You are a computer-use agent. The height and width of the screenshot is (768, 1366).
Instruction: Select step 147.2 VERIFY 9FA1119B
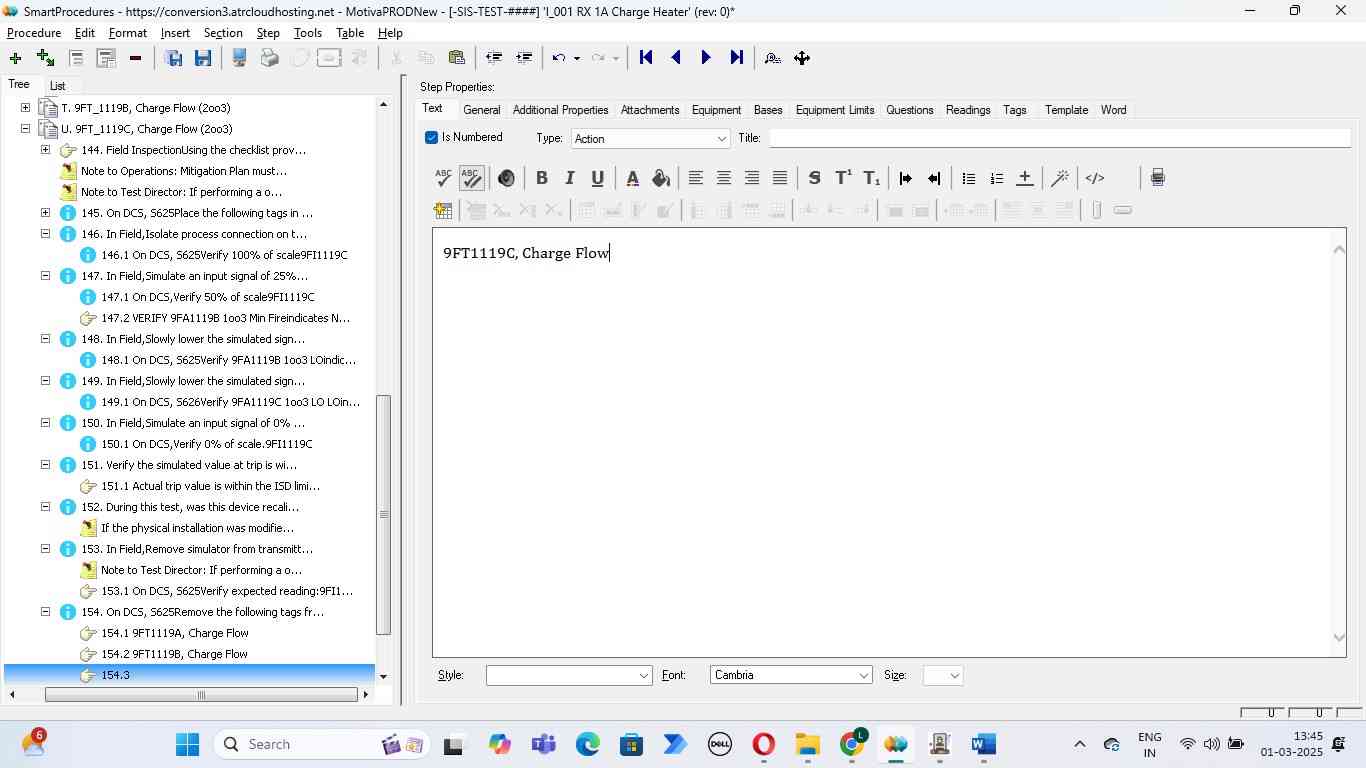click(225, 318)
